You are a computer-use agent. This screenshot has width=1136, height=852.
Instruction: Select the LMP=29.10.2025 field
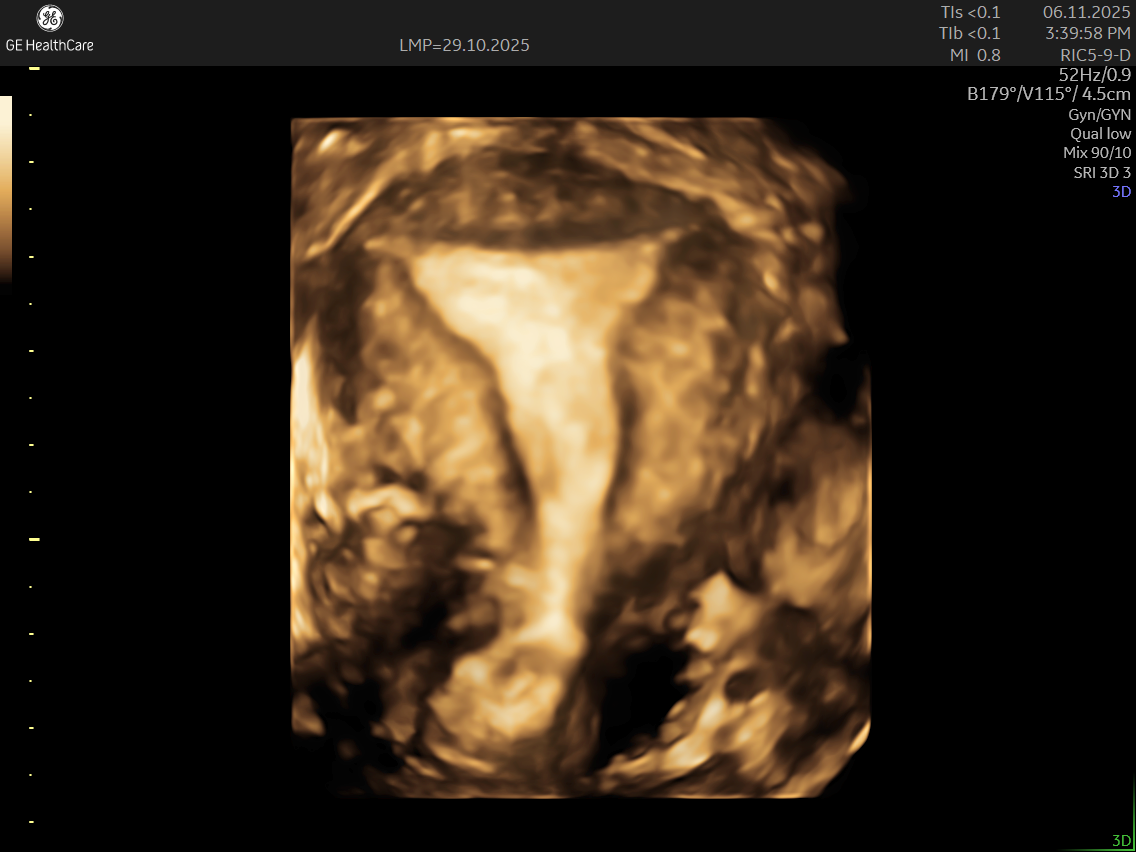coord(464,45)
